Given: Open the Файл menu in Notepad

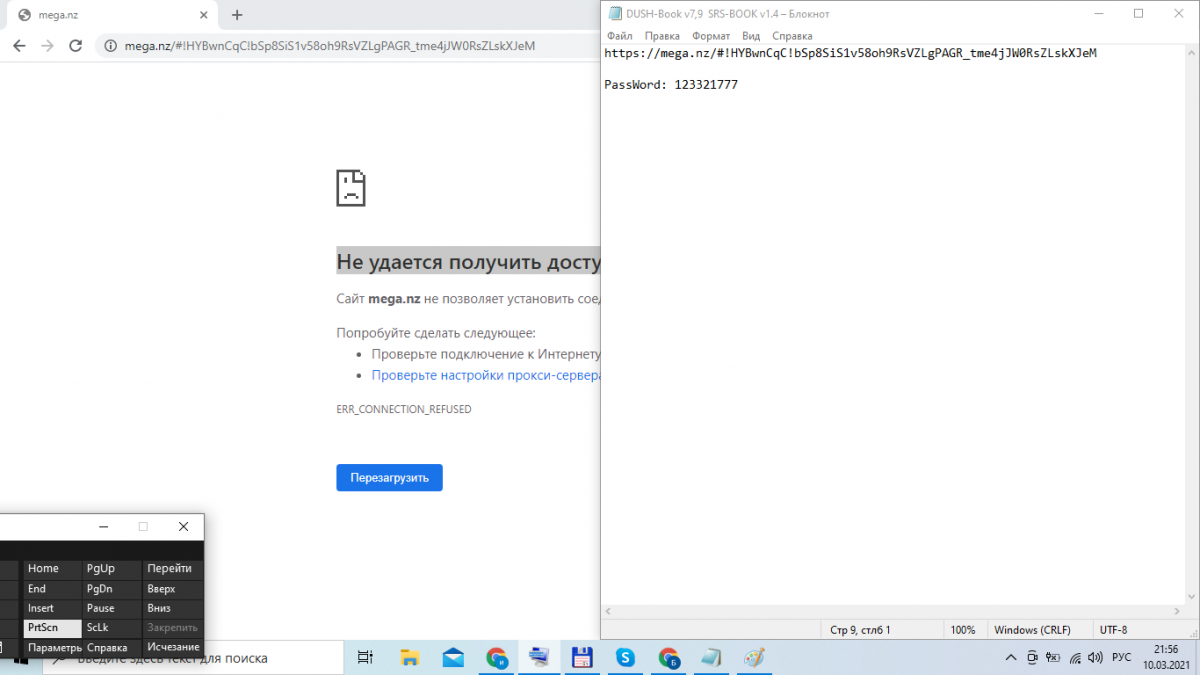Looking at the screenshot, I should click(x=619, y=35).
